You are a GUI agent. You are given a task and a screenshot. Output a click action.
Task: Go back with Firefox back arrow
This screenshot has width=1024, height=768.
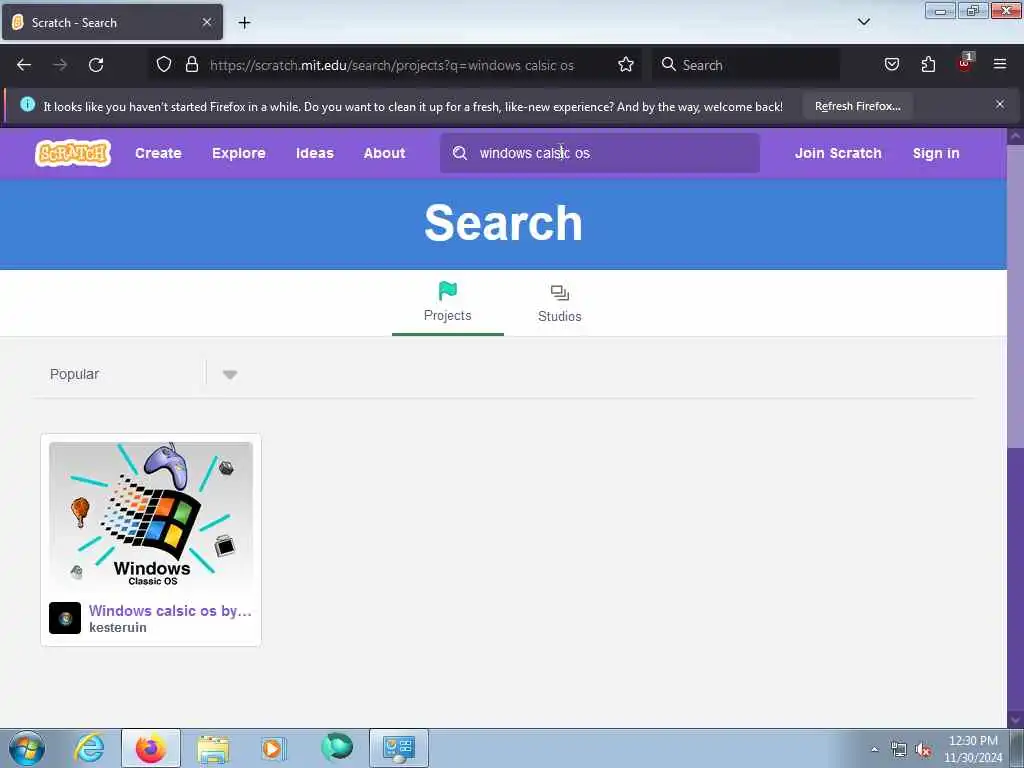[24, 65]
